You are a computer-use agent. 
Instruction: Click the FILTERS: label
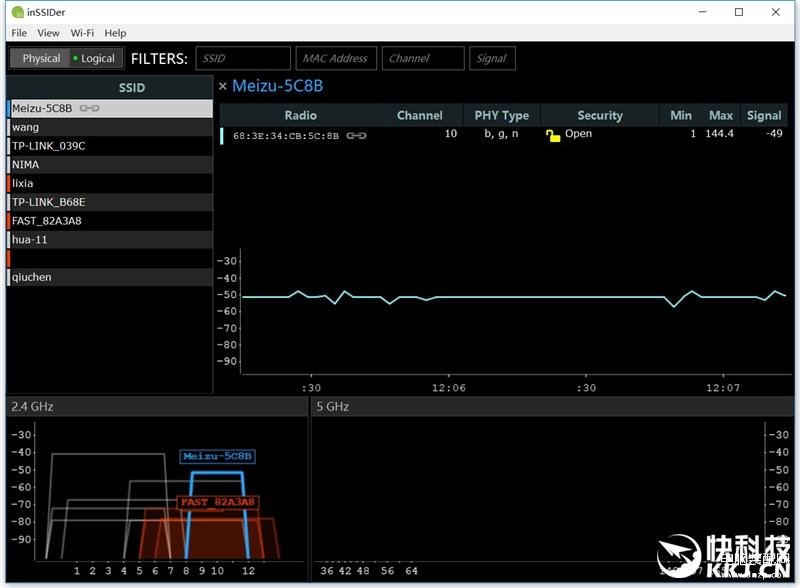[159, 59]
